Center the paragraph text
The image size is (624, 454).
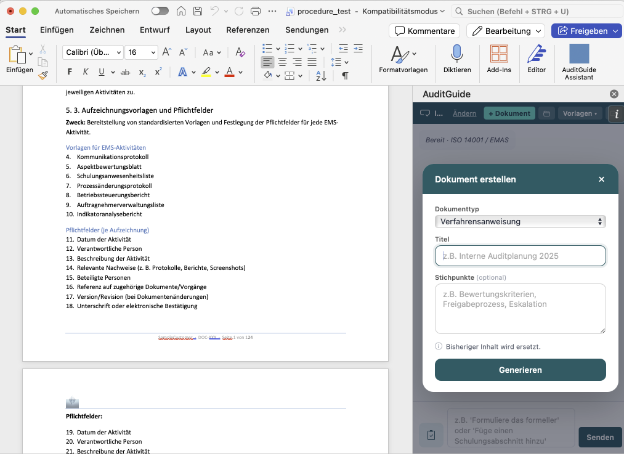pyautogui.click(x=283, y=62)
